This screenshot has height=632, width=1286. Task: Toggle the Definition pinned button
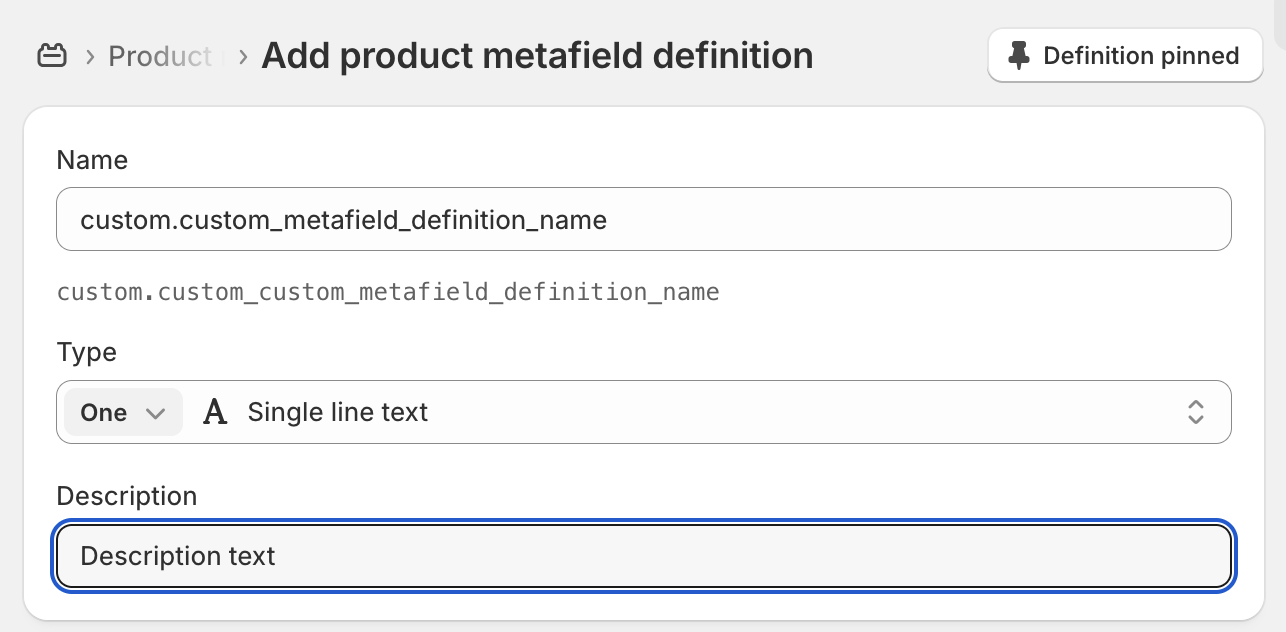(1125, 56)
